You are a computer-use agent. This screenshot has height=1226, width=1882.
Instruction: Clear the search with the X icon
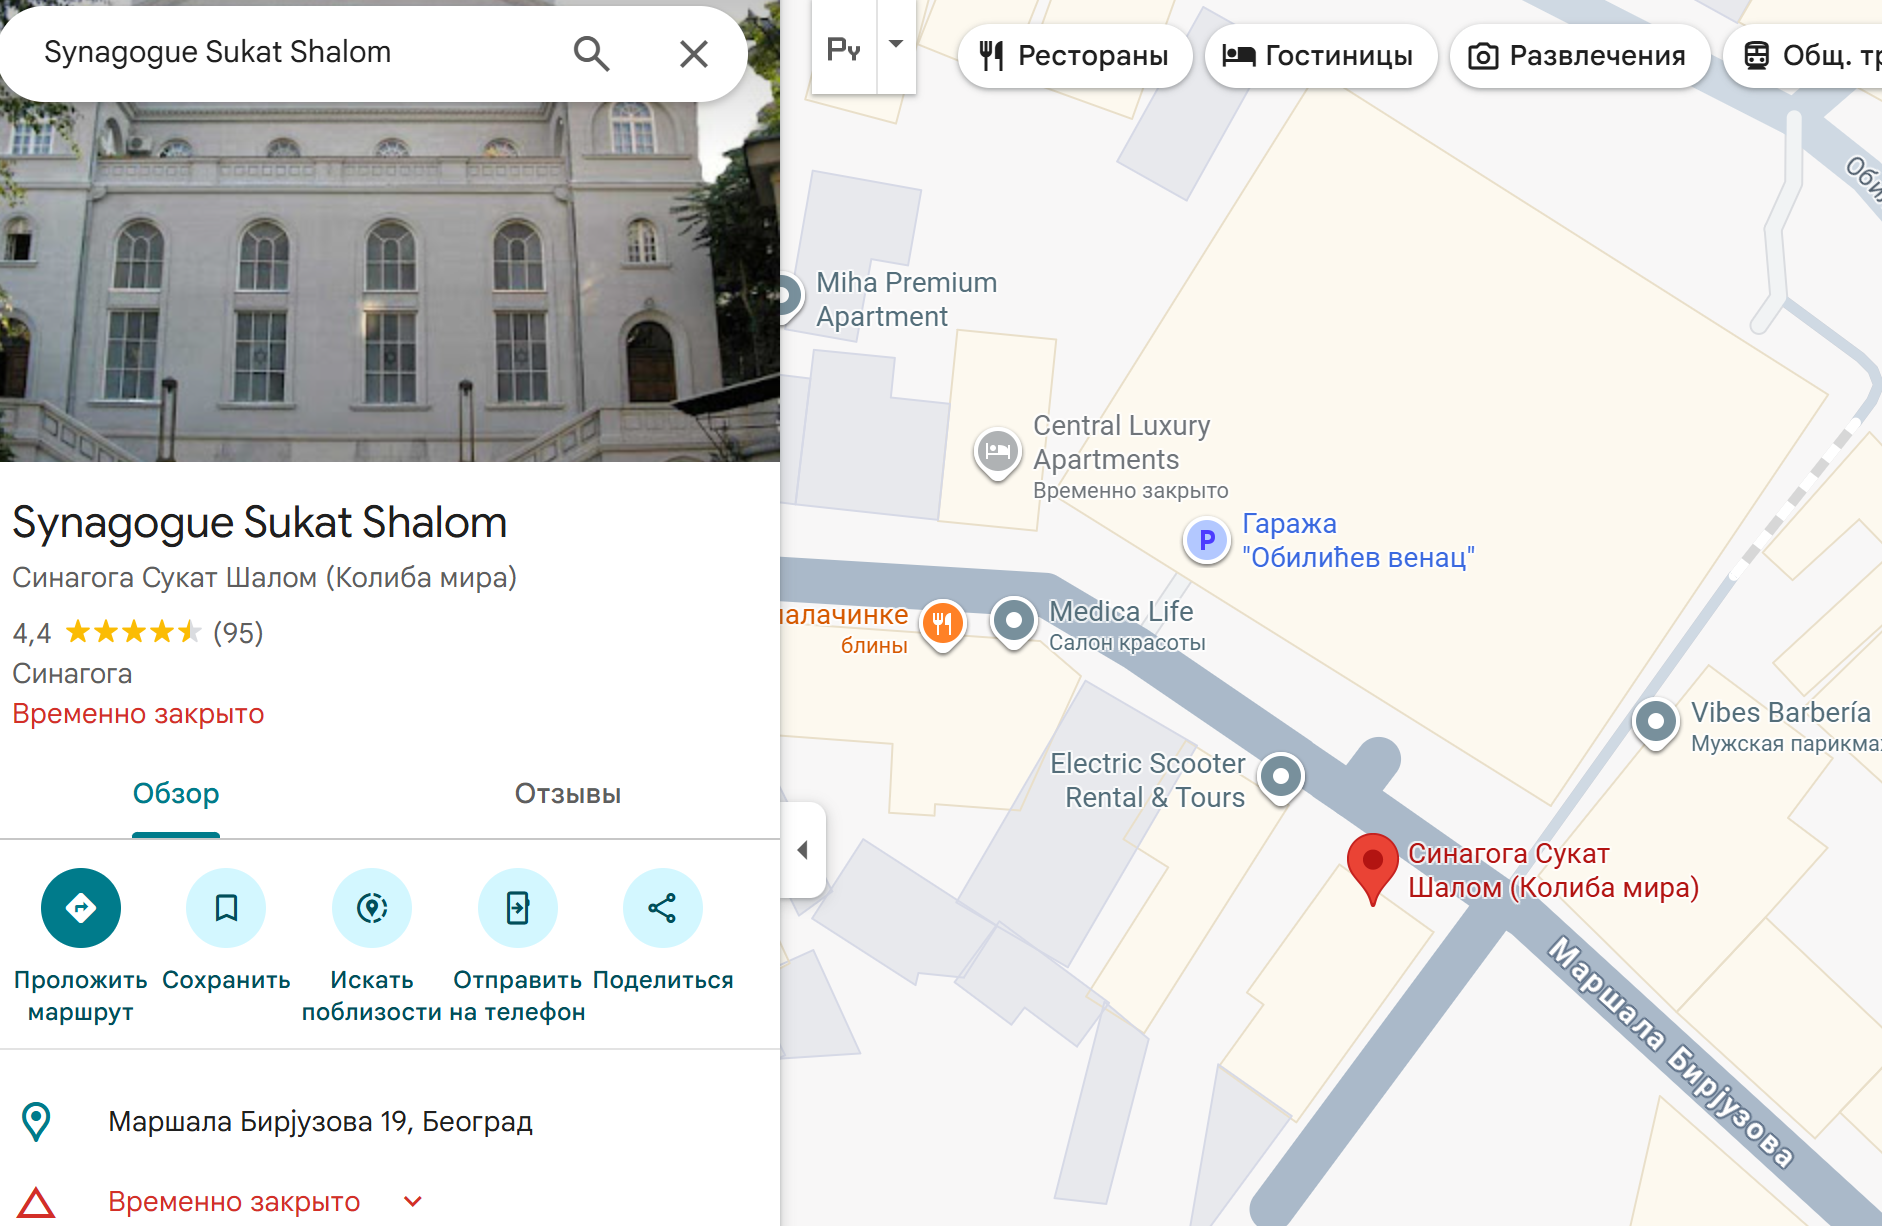(x=693, y=53)
